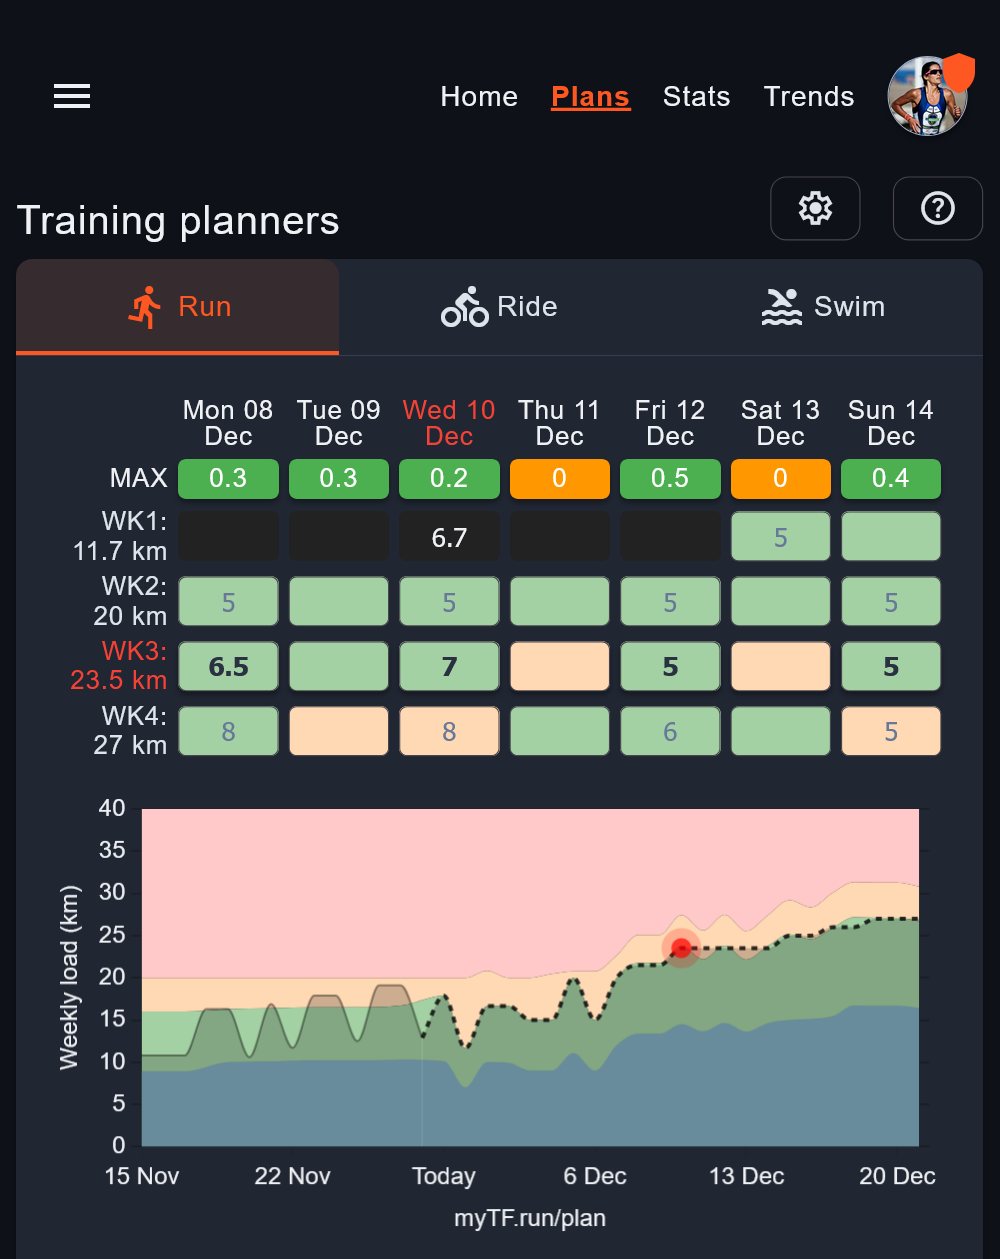This screenshot has width=1000, height=1259.
Task: Toggle WK4 Tuesday empty orange cell
Action: point(338,732)
